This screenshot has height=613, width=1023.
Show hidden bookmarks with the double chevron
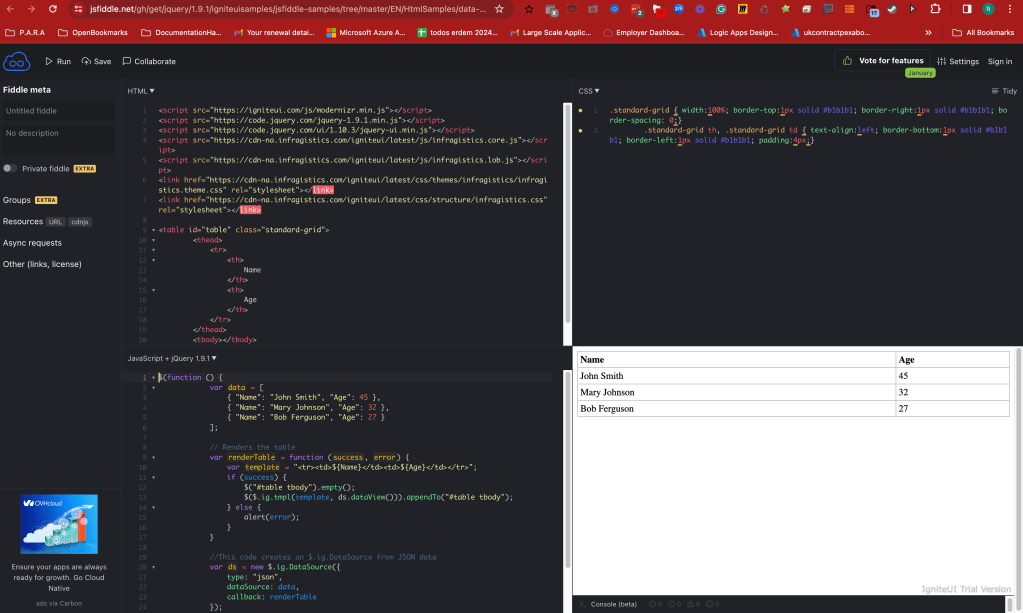click(x=928, y=33)
